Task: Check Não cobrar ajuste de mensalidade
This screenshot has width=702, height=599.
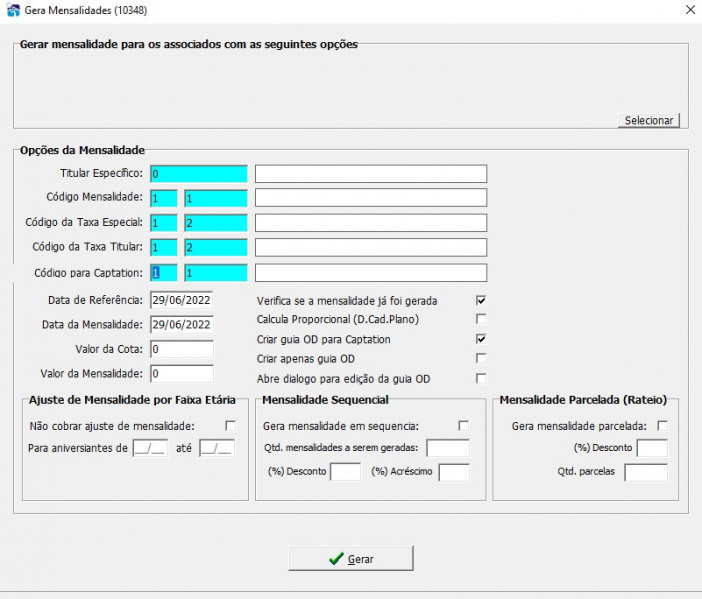Action: 230,426
